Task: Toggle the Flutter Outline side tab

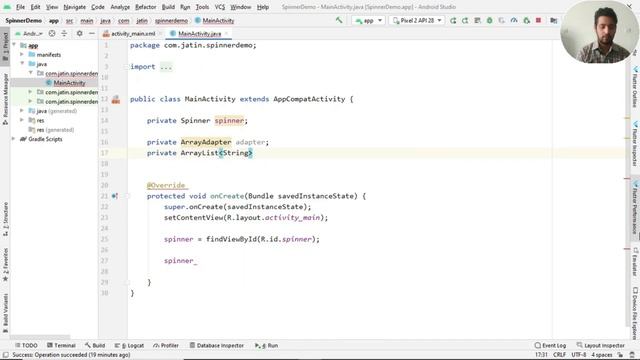Action: pyautogui.click(x=635, y=87)
